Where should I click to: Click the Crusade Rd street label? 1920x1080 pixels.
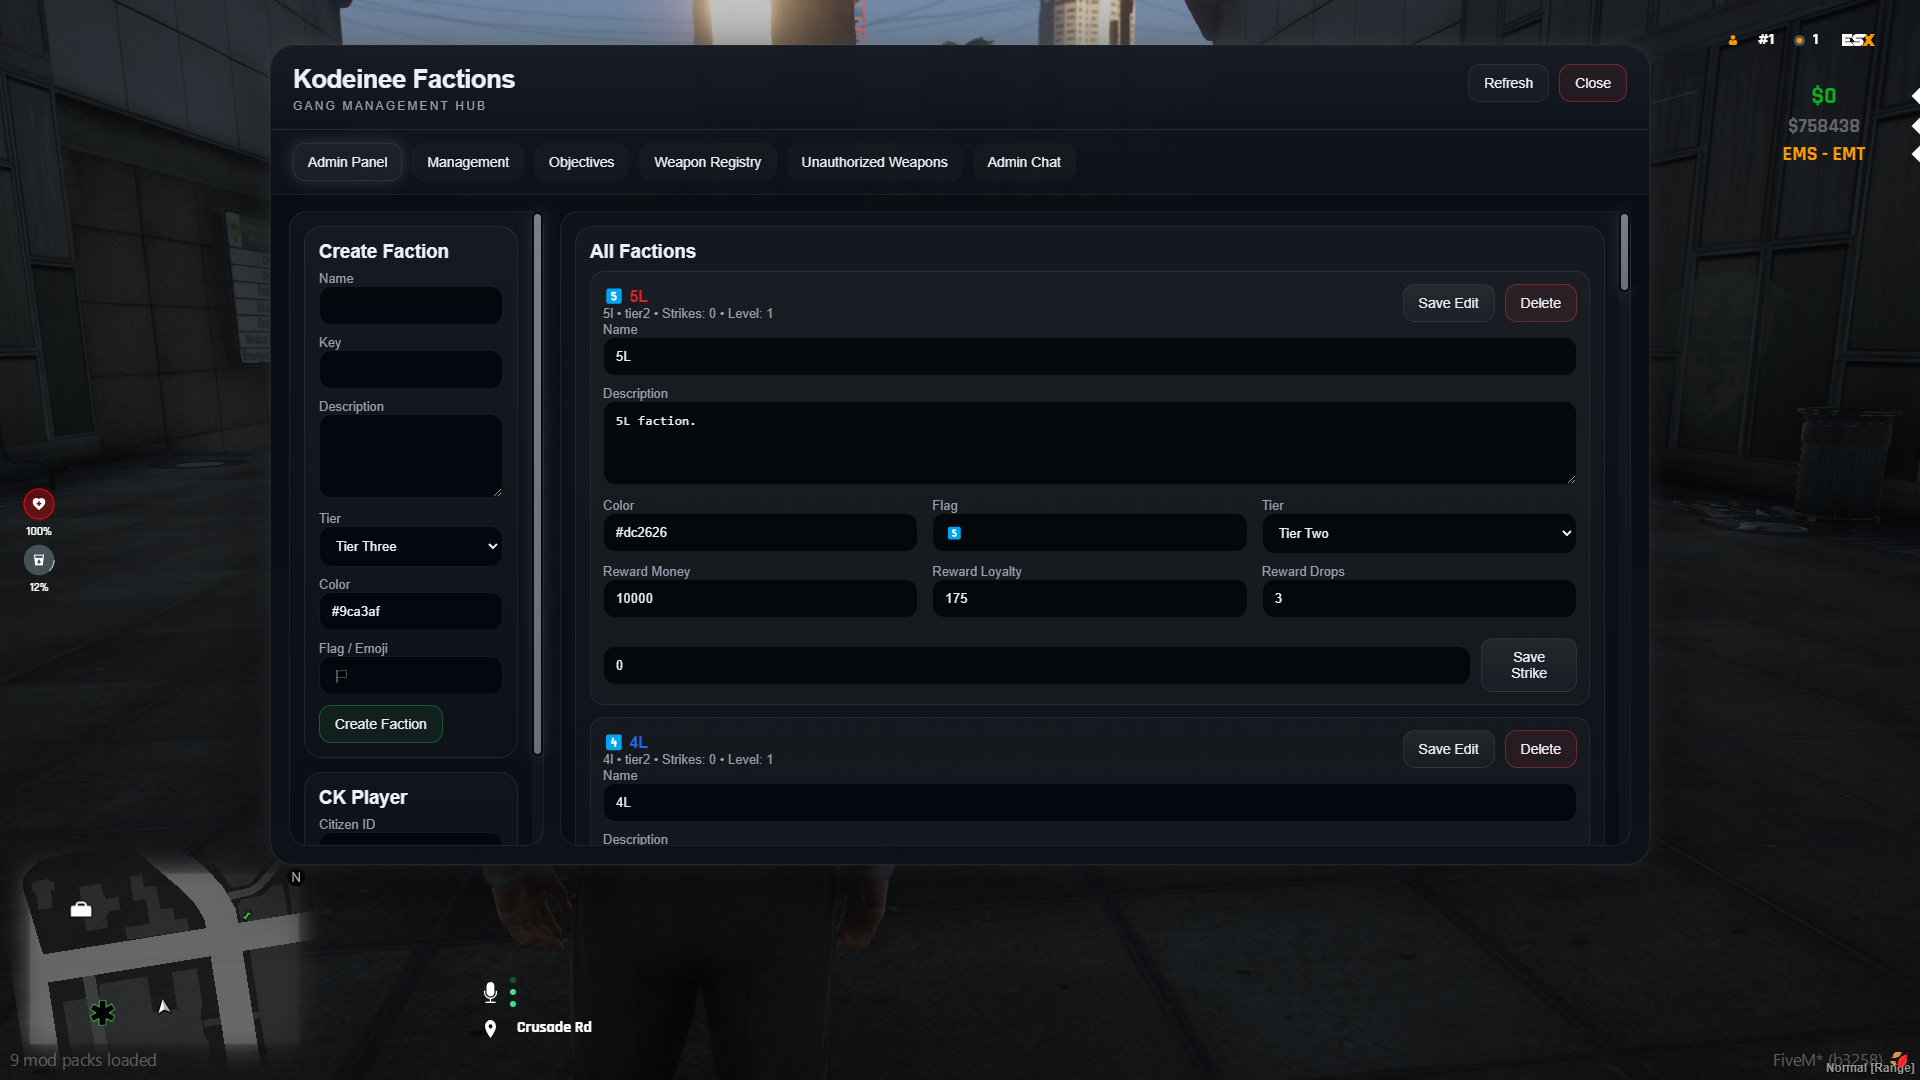click(x=554, y=1027)
